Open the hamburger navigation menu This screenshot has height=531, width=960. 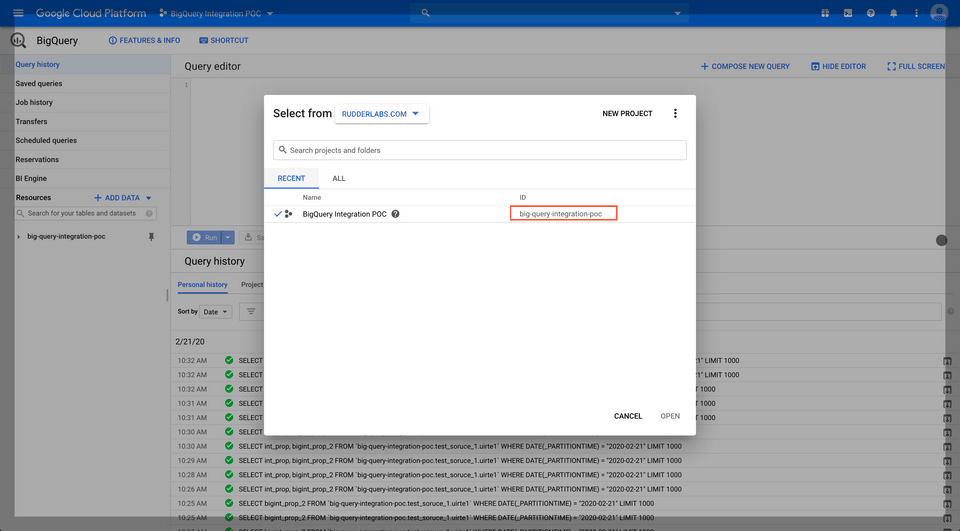(18, 13)
